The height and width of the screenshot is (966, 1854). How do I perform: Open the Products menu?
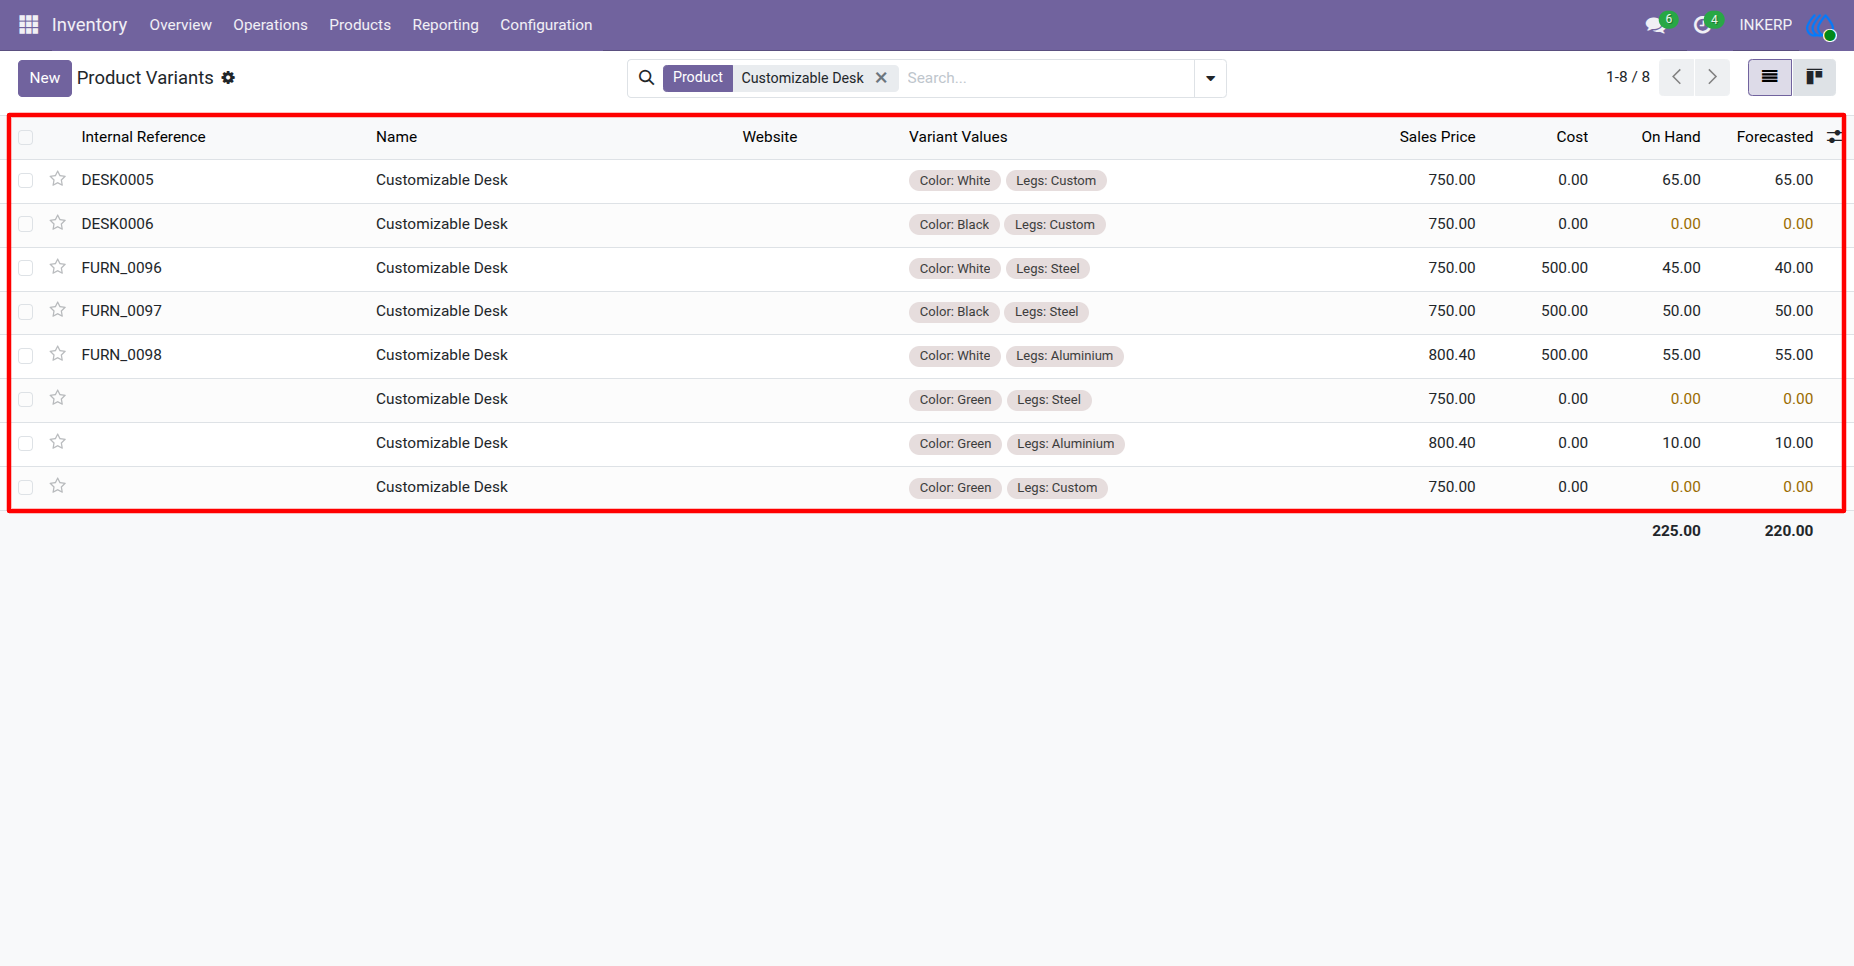tap(360, 25)
